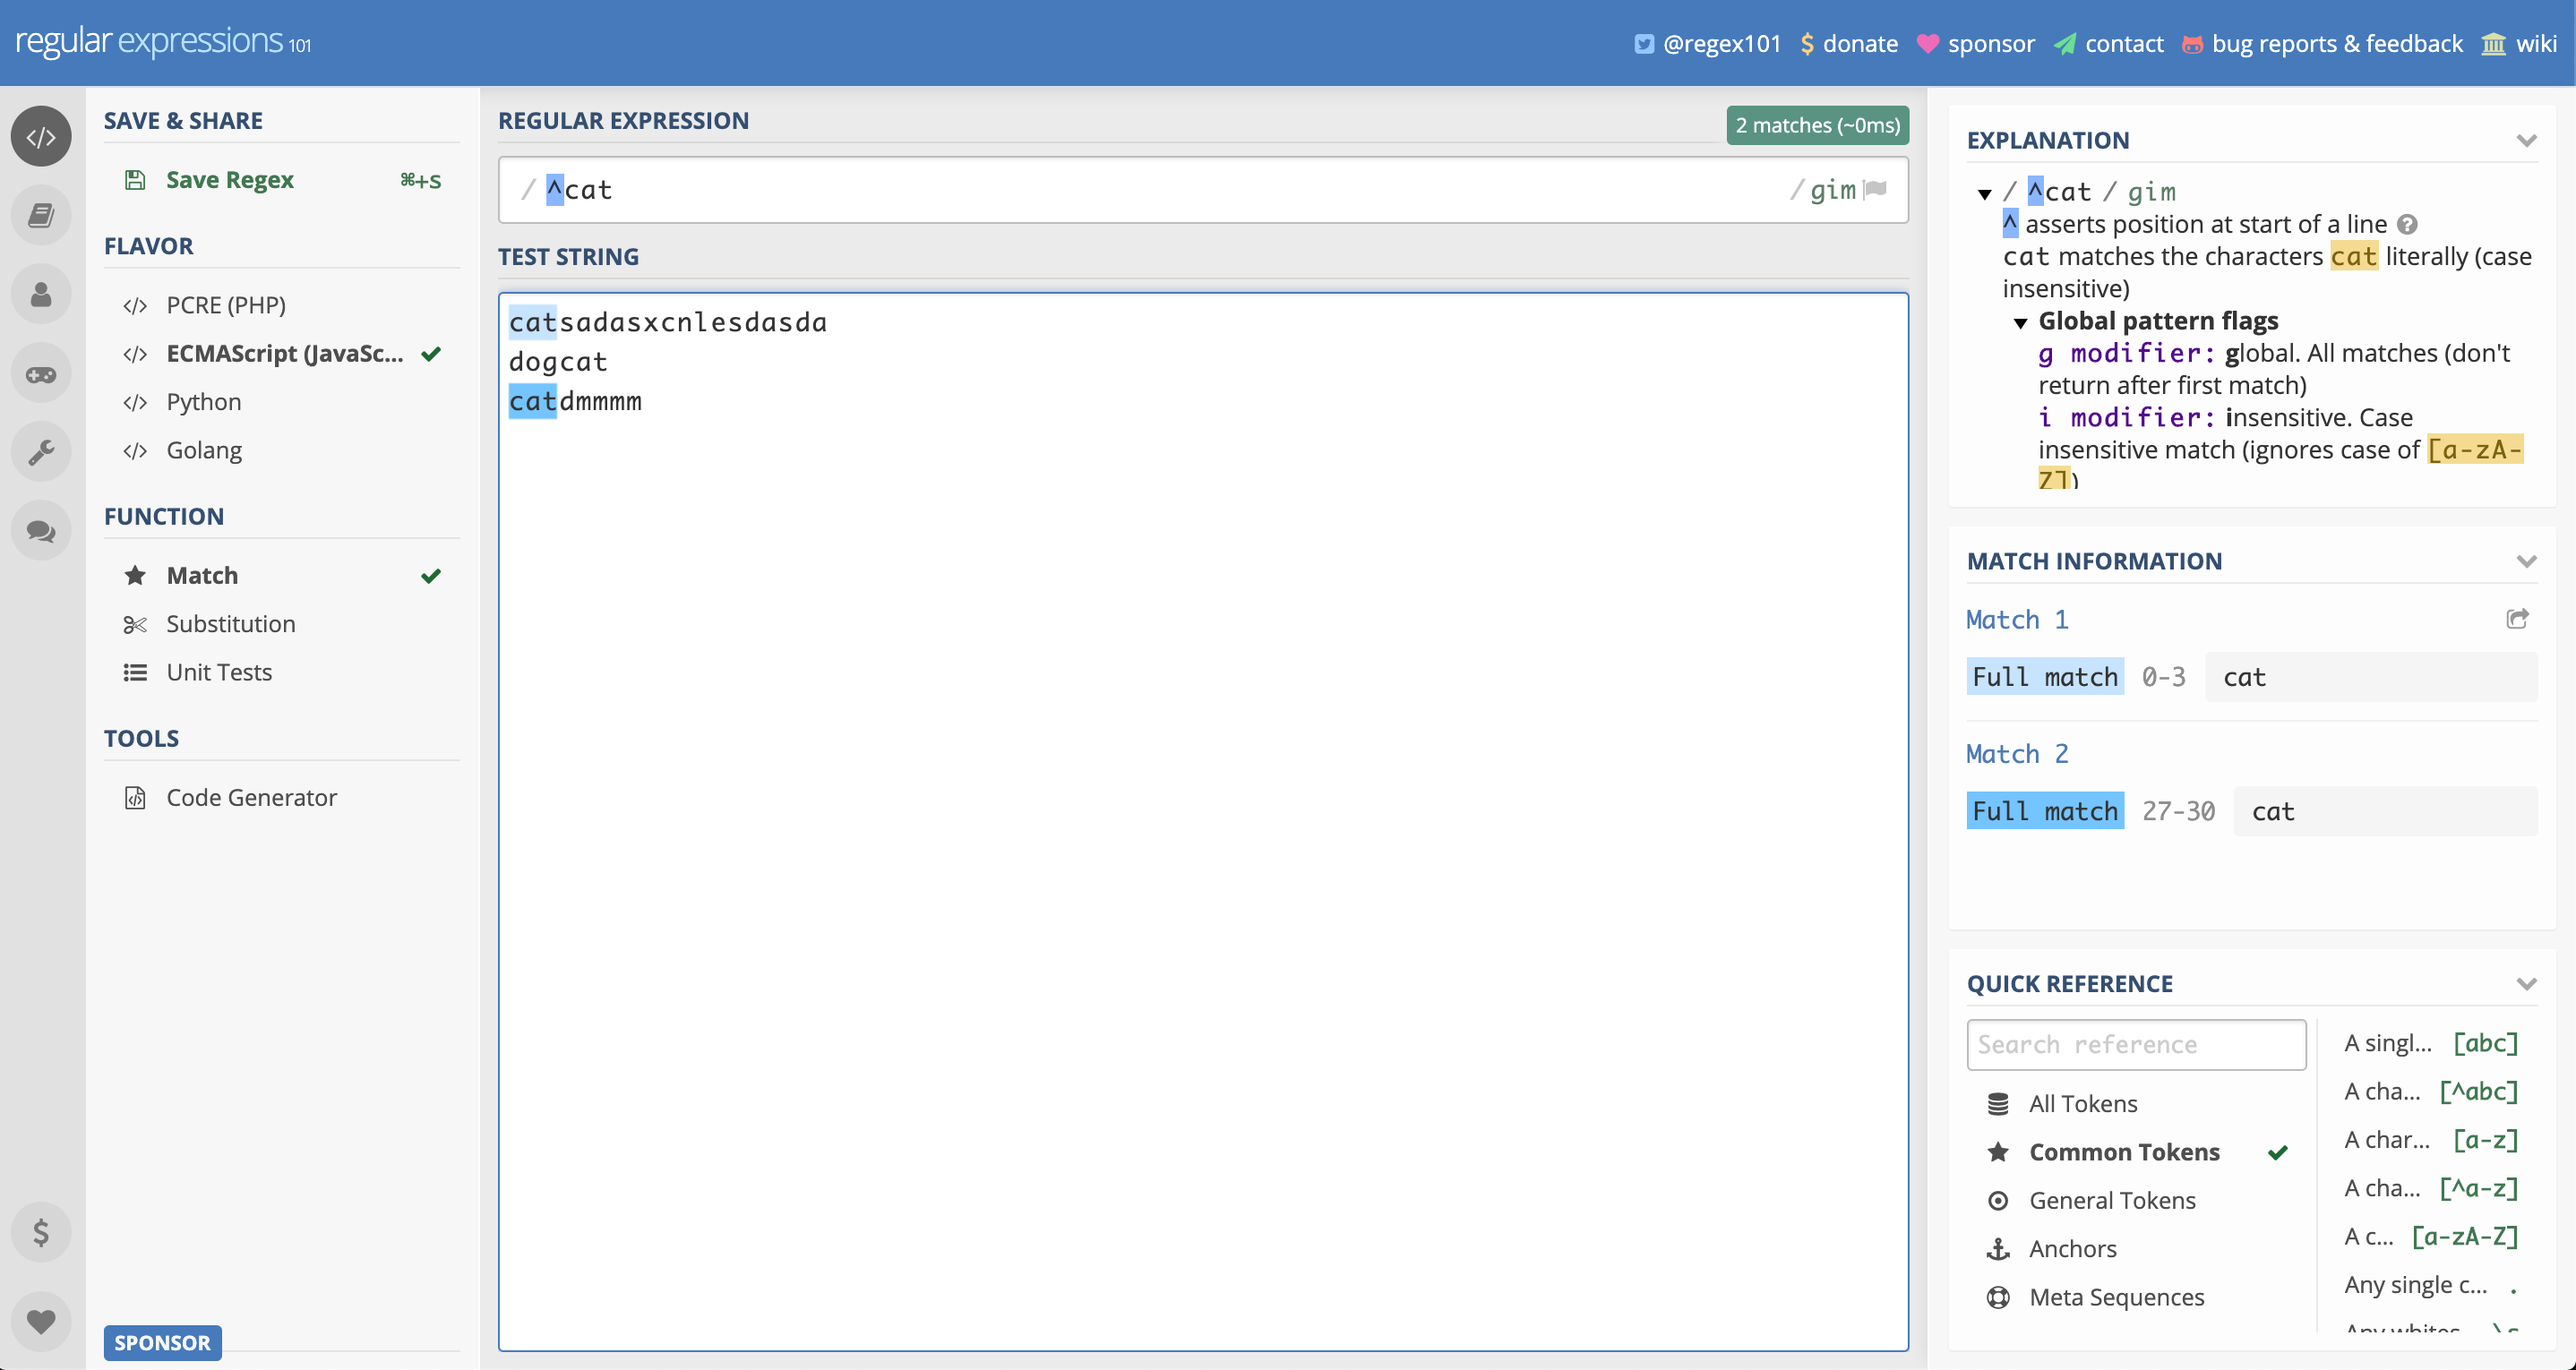The width and height of the screenshot is (2576, 1370).
Task: Click the account user sidebar icon
Action: 41,295
